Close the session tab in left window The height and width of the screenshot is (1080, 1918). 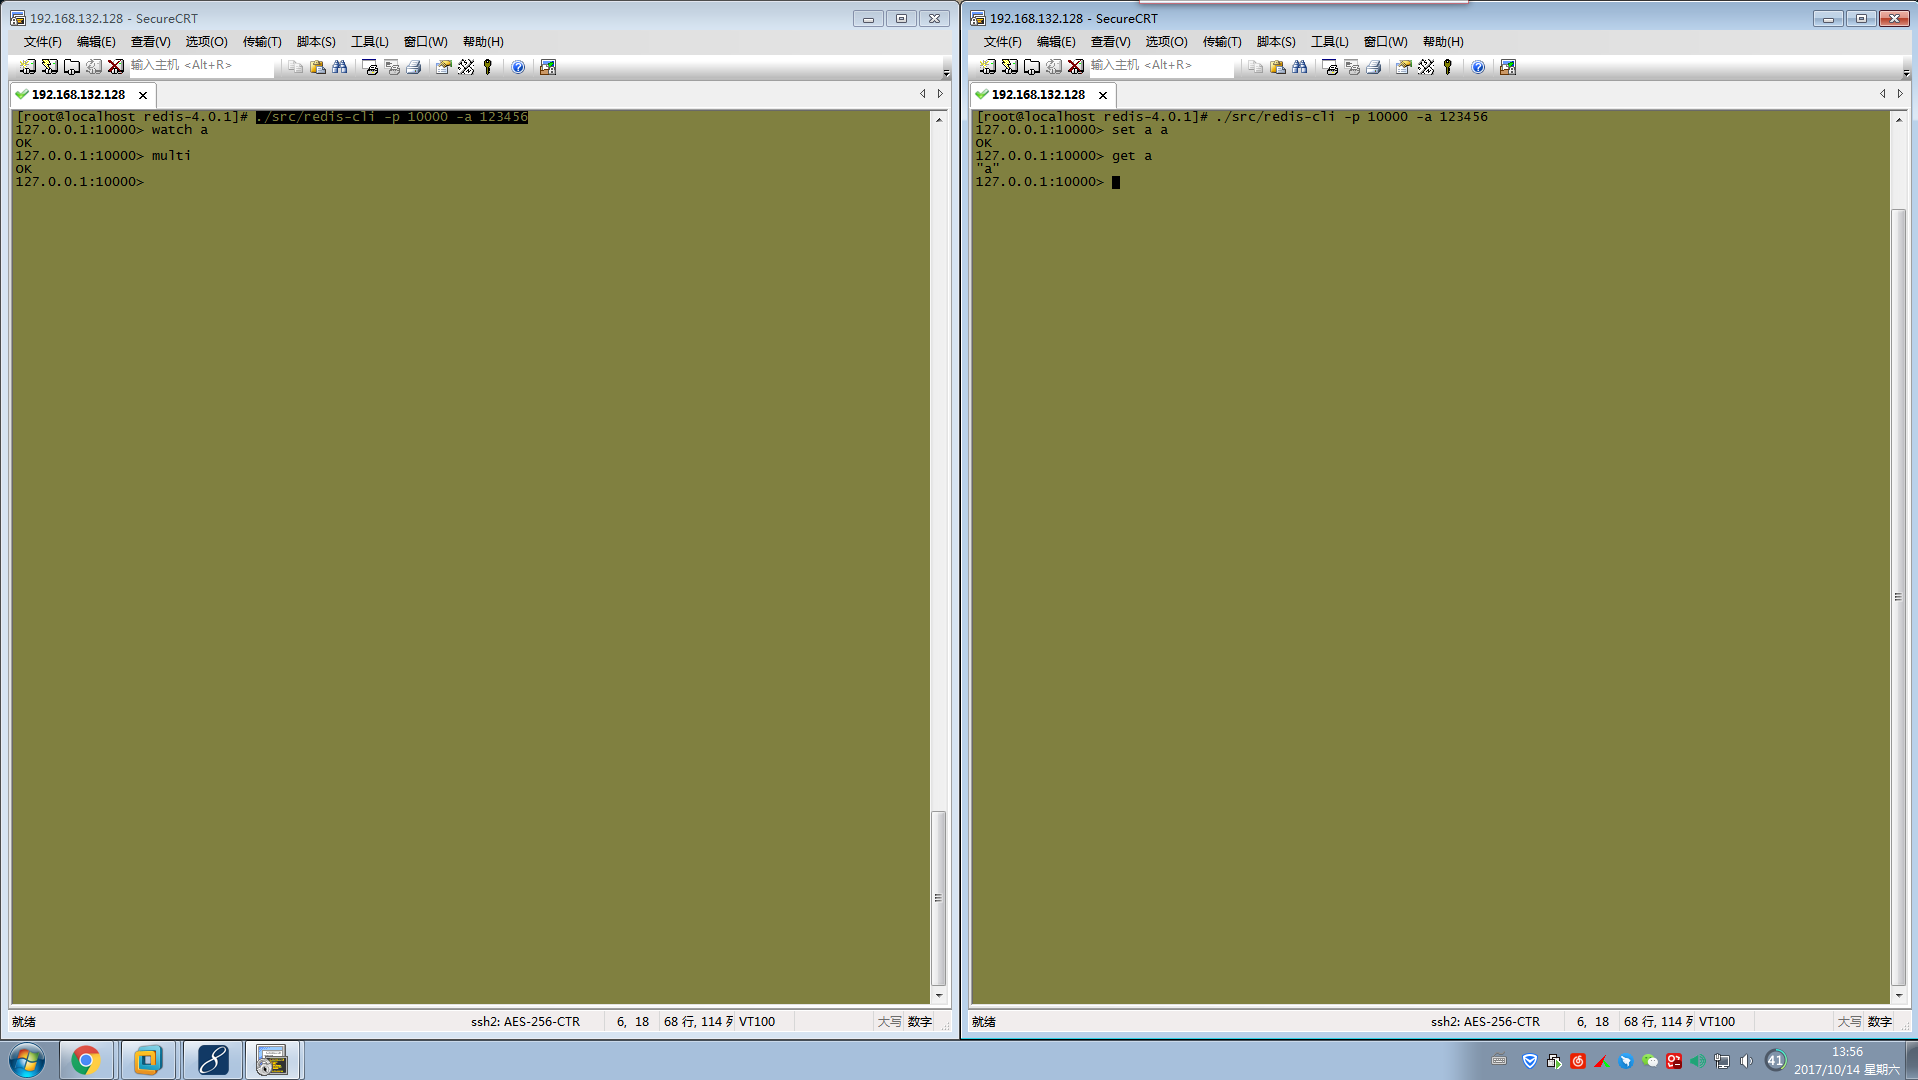(x=143, y=95)
